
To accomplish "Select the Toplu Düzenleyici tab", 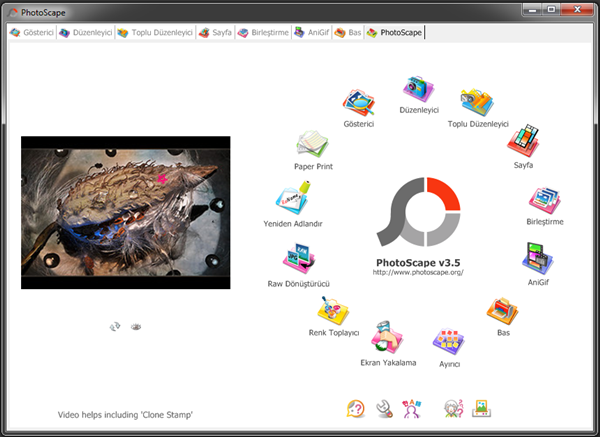I will 153,32.
